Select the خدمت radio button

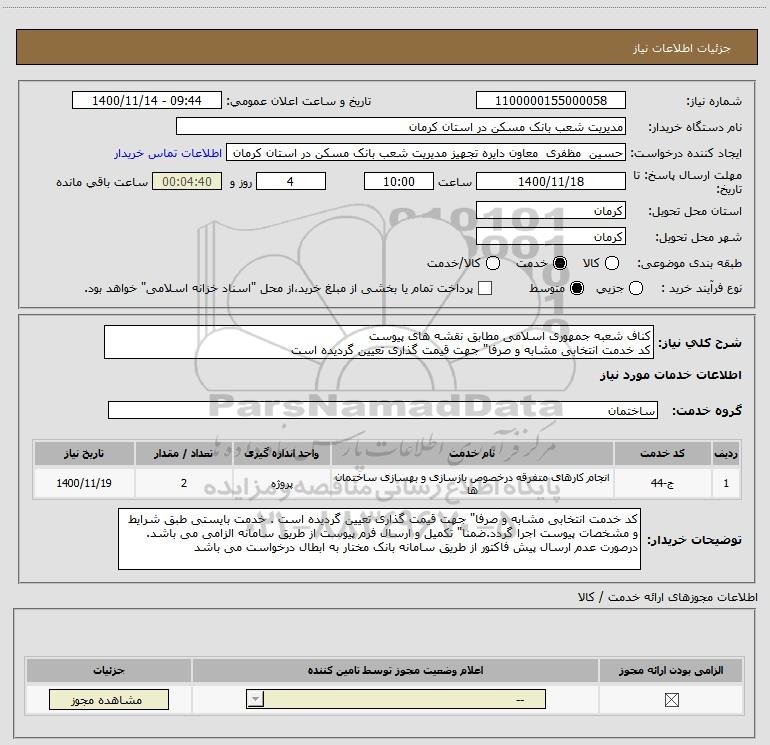560,263
